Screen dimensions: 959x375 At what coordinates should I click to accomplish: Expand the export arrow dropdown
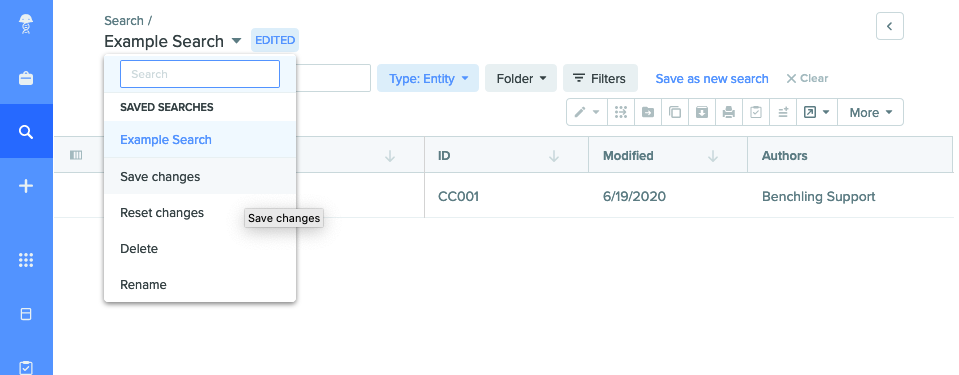click(x=816, y=113)
